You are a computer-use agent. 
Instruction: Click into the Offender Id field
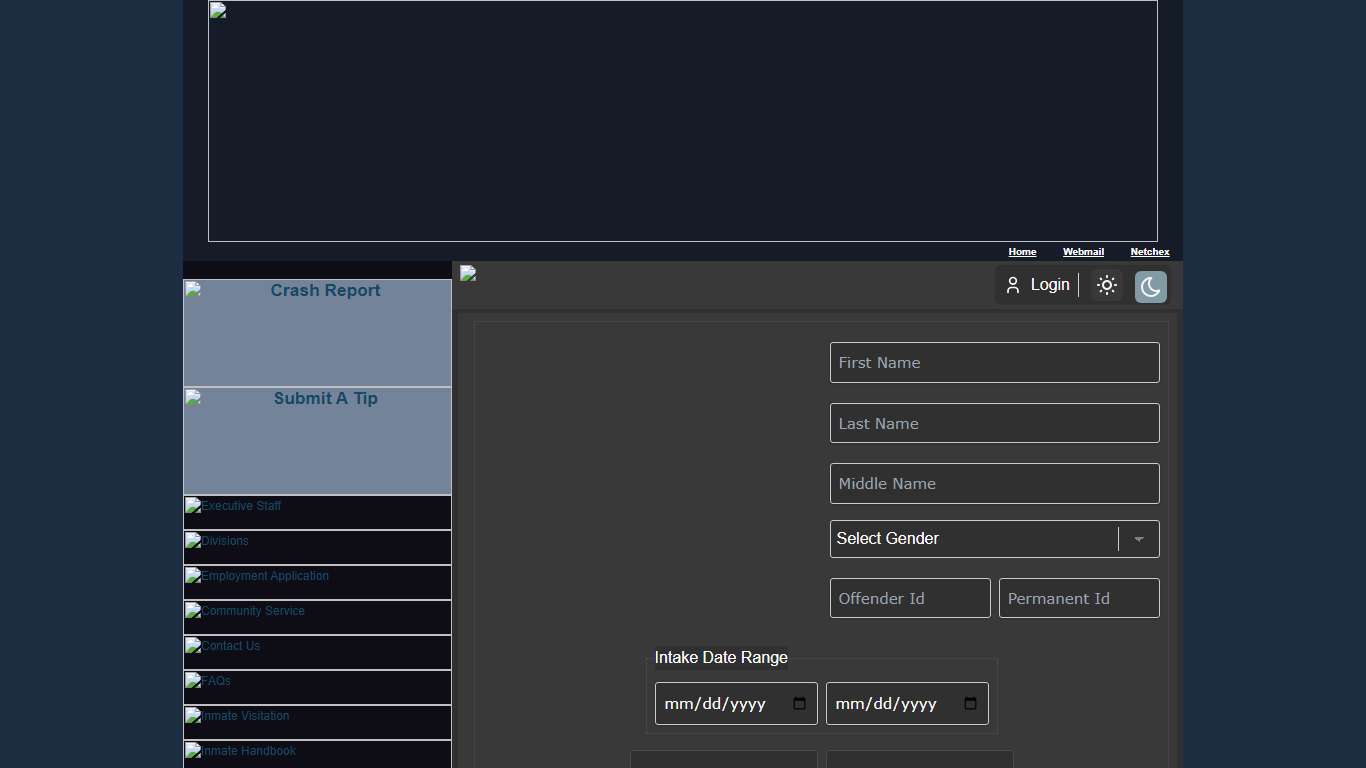910,599
